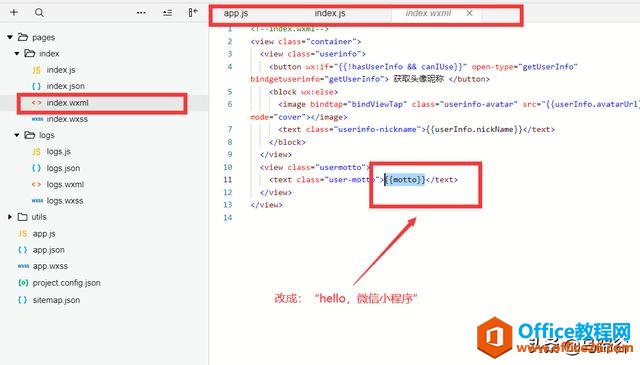
Task: Click line number 5 in the gutter
Action: (x=230, y=92)
